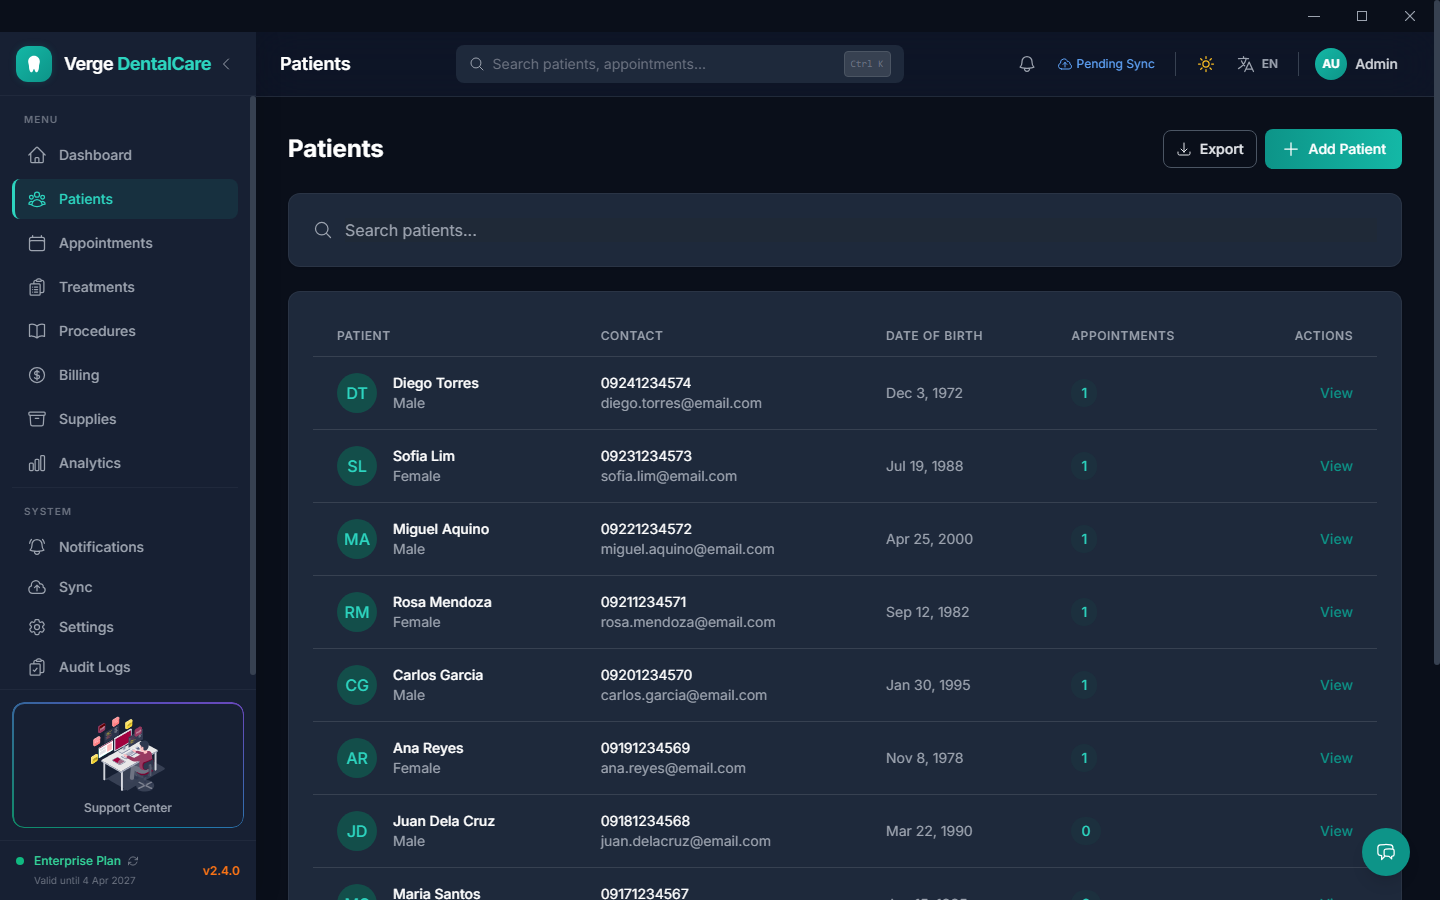Click the email diego.torres@email.com
This screenshot has width=1440, height=900.
[x=681, y=403]
